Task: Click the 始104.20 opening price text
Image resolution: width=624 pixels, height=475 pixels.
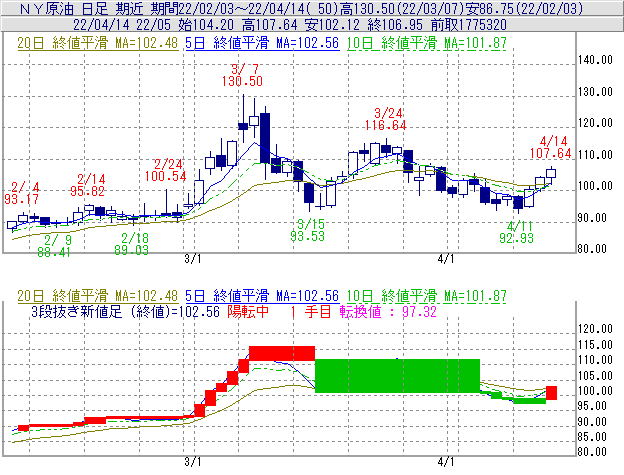Action: click(x=206, y=25)
